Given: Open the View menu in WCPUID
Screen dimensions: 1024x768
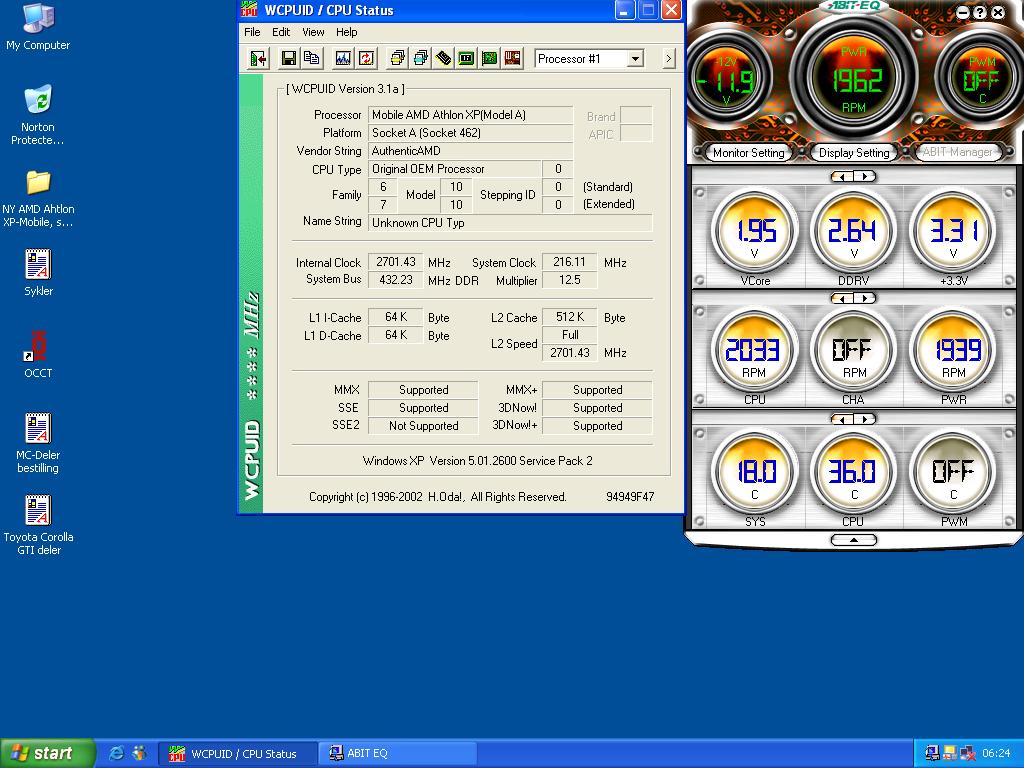Looking at the screenshot, I should [313, 32].
